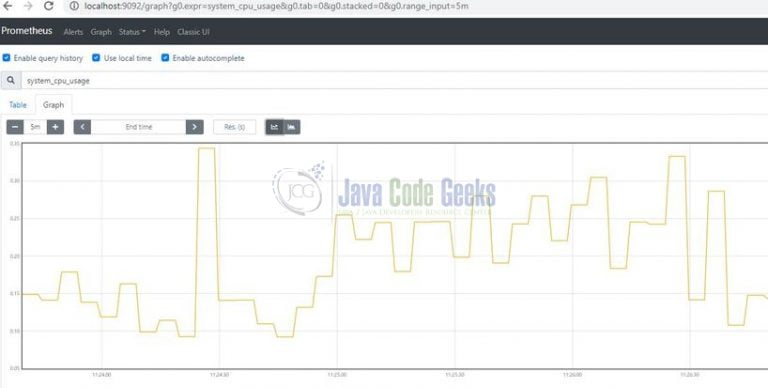The image size is (768, 388).
Task: Move end time forward with right chevron
Action: click(x=194, y=127)
